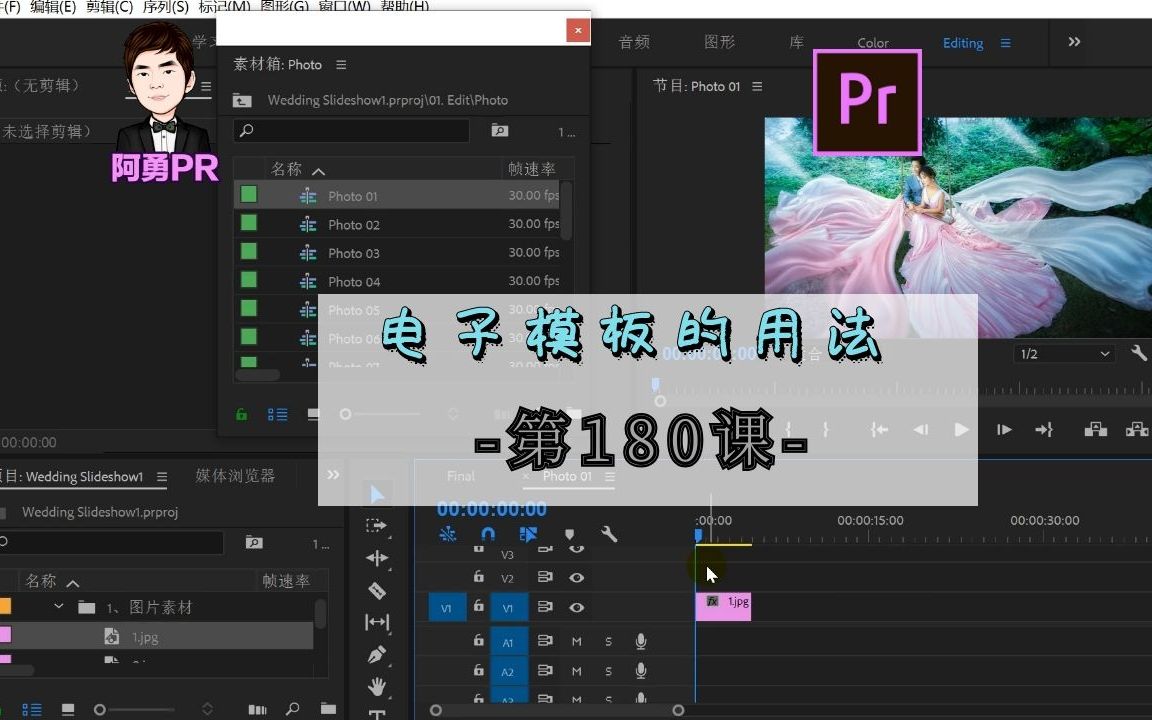Hide V2 track output via eye icon
This screenshot has width=1152, height=720.
click(x=576, y=577)
